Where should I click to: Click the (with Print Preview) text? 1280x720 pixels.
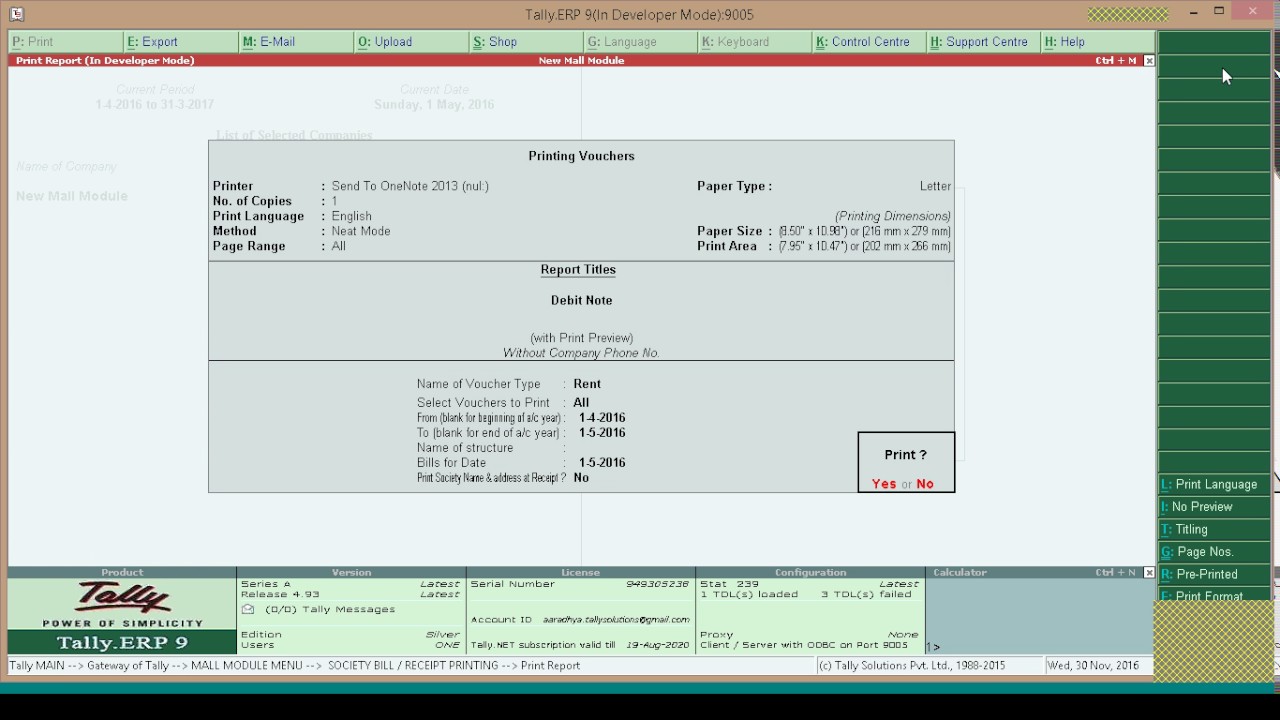coord(581,338)
